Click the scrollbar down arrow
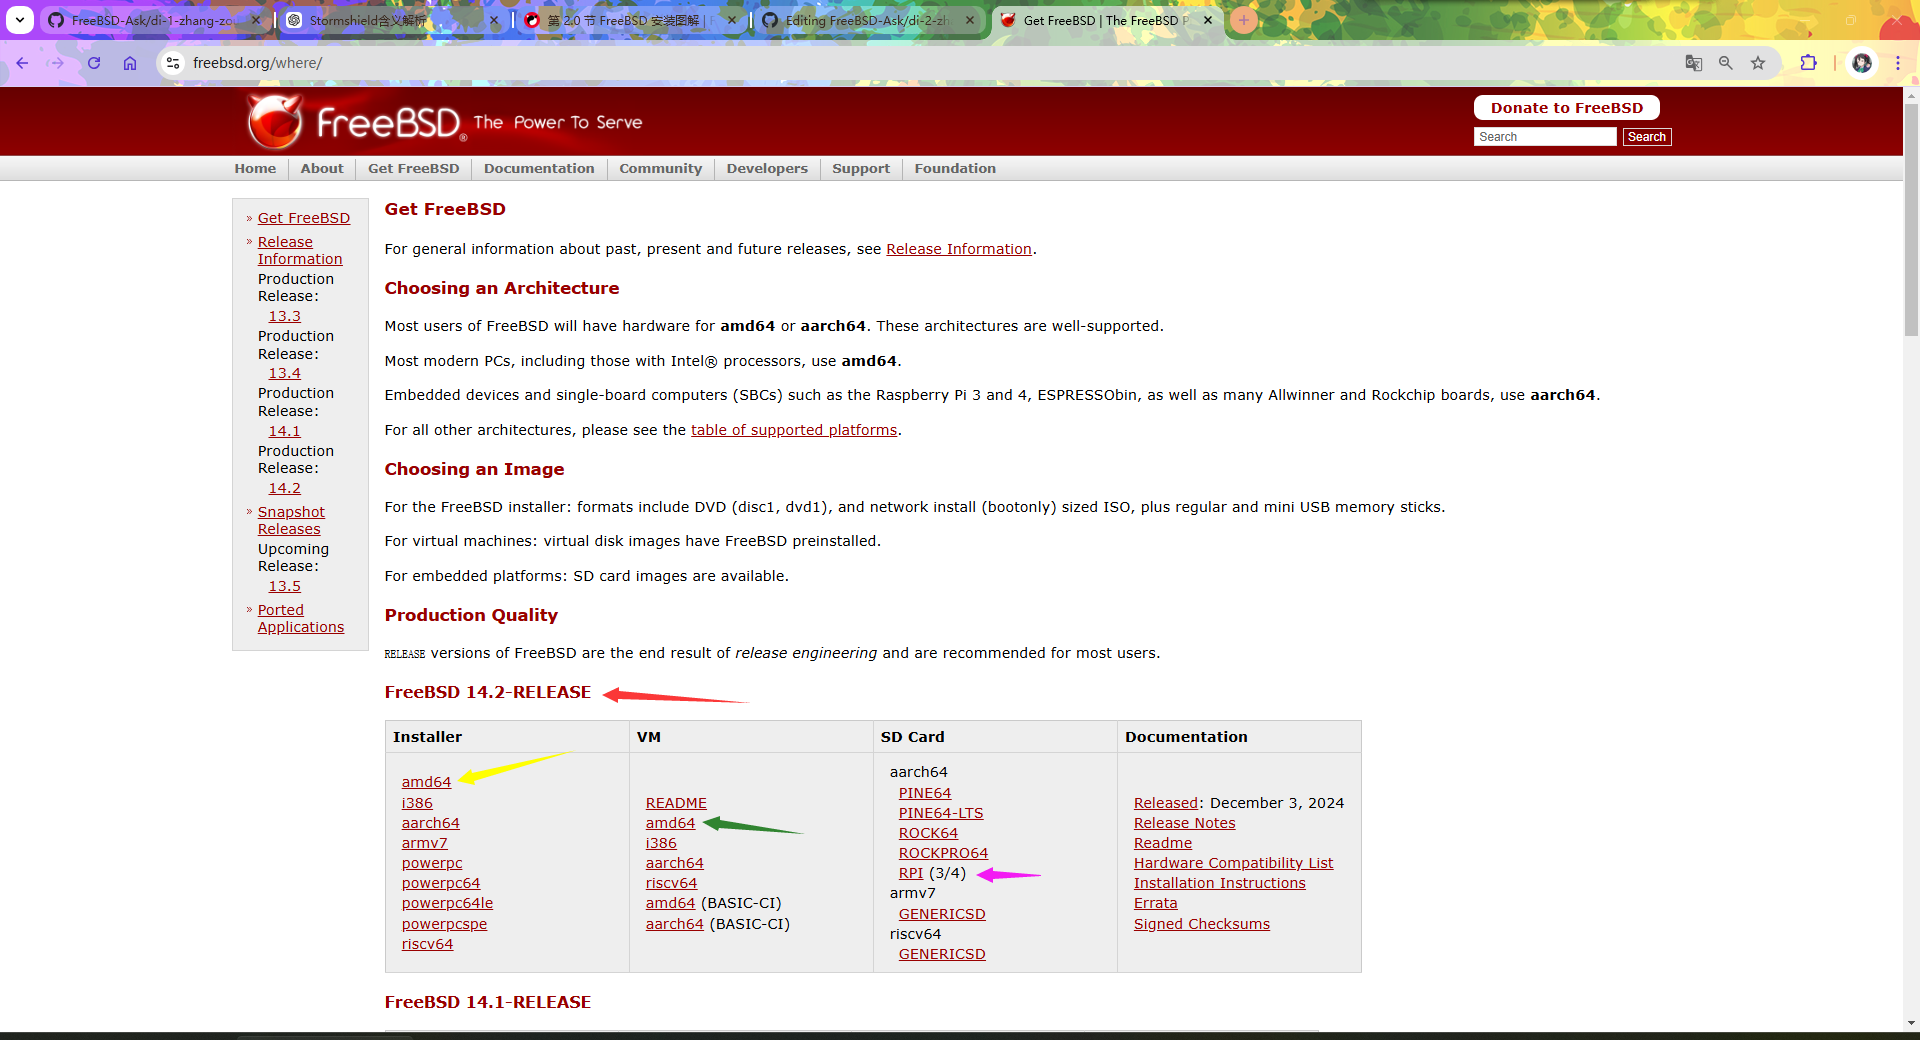 (1911, 1023)
